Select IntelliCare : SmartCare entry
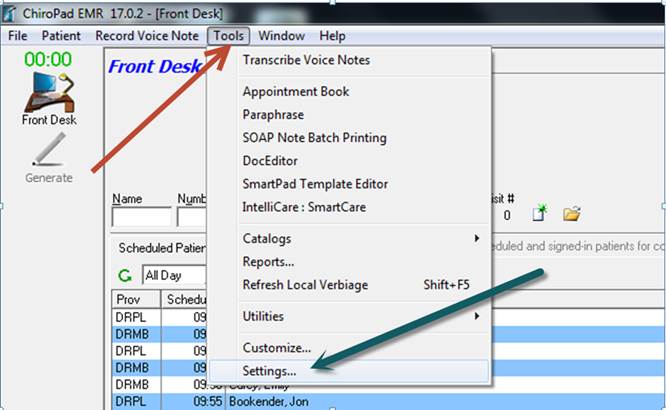Viewport: 666px width, 410px height. 349,207
